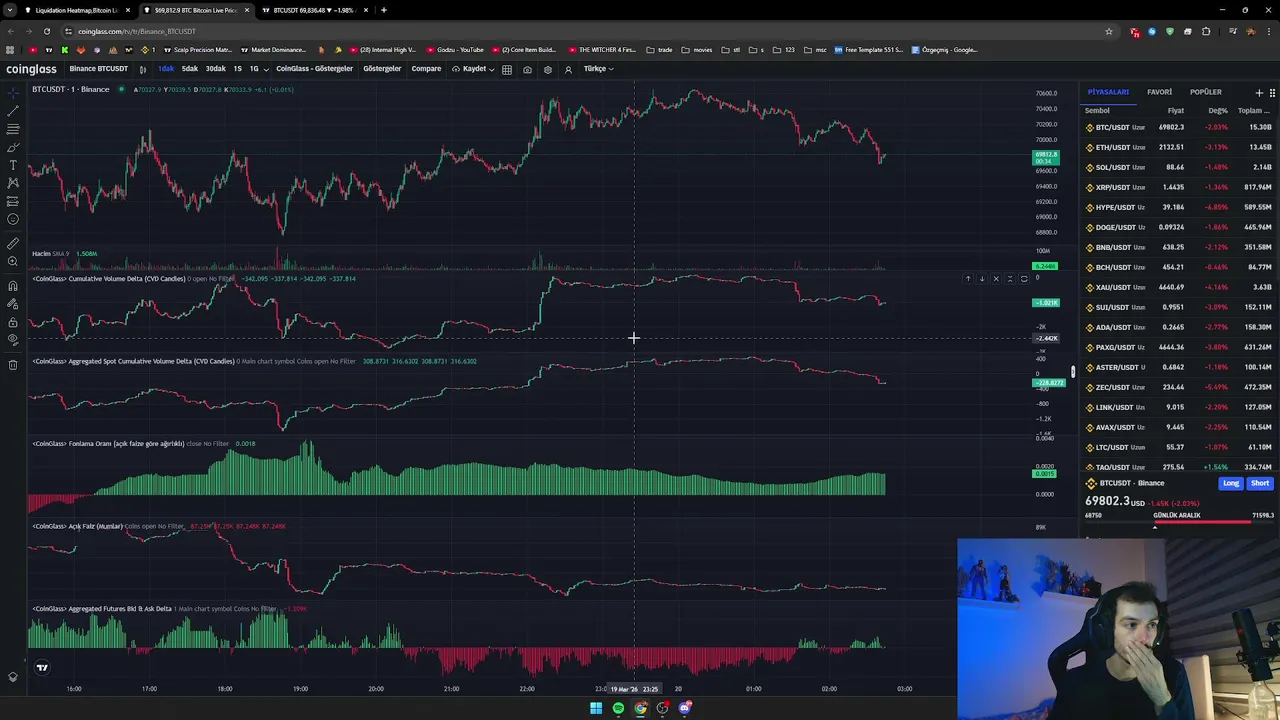
Task: Select the trend line drawing tool
Action: (x=13, y=111)
